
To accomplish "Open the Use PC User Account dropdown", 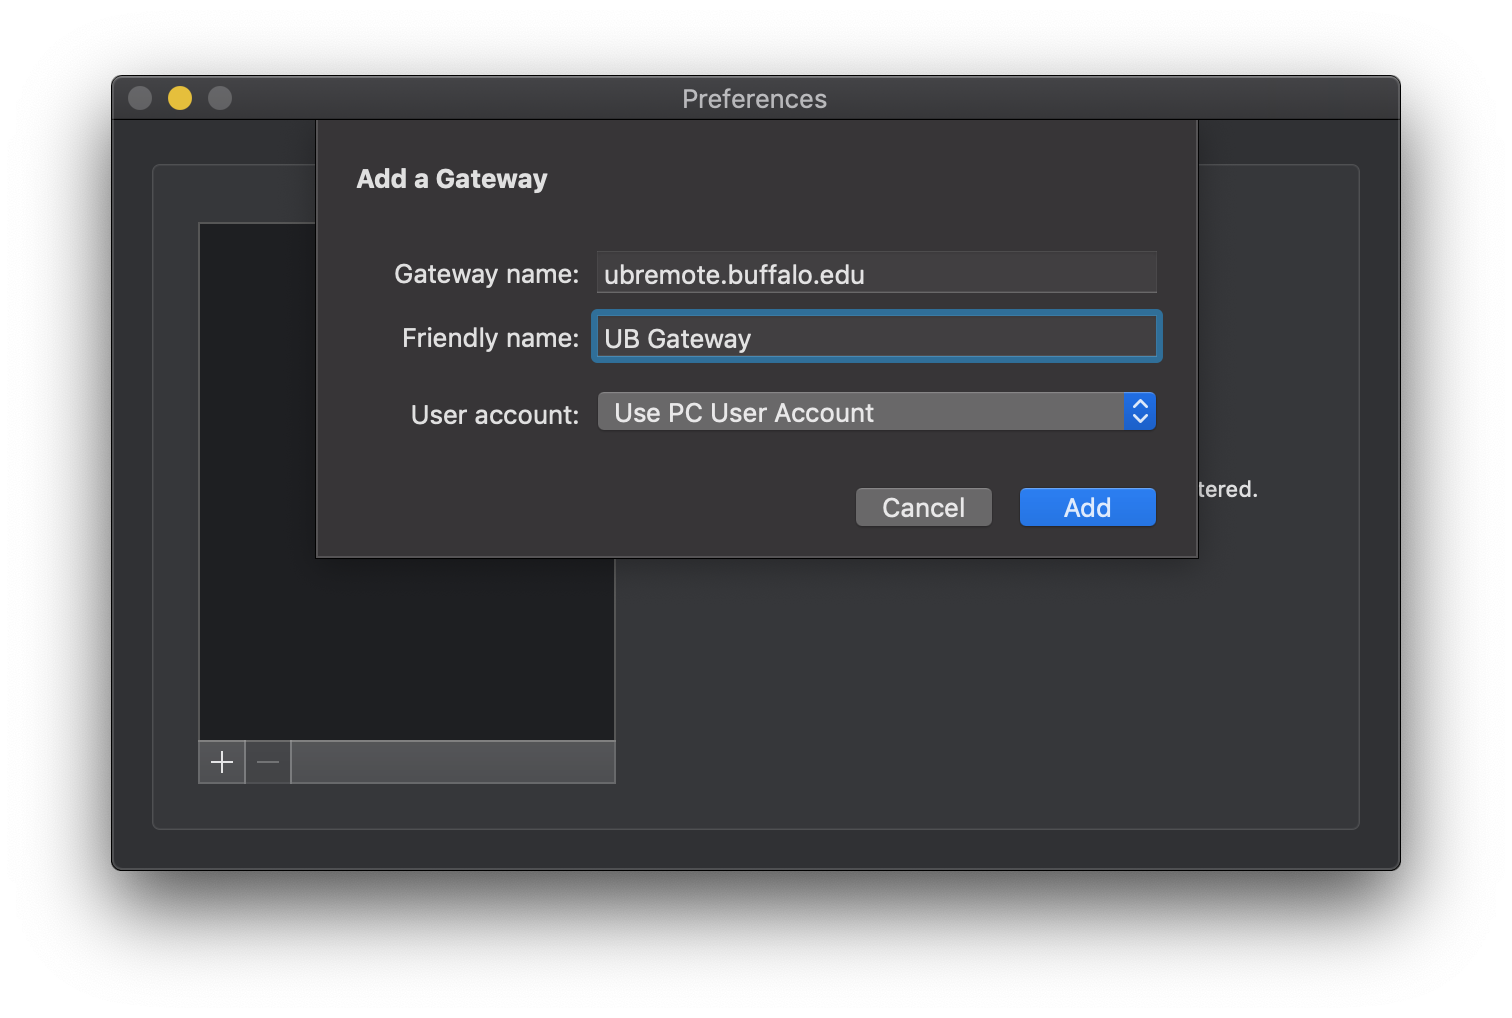I will click(x=860, y=412).
